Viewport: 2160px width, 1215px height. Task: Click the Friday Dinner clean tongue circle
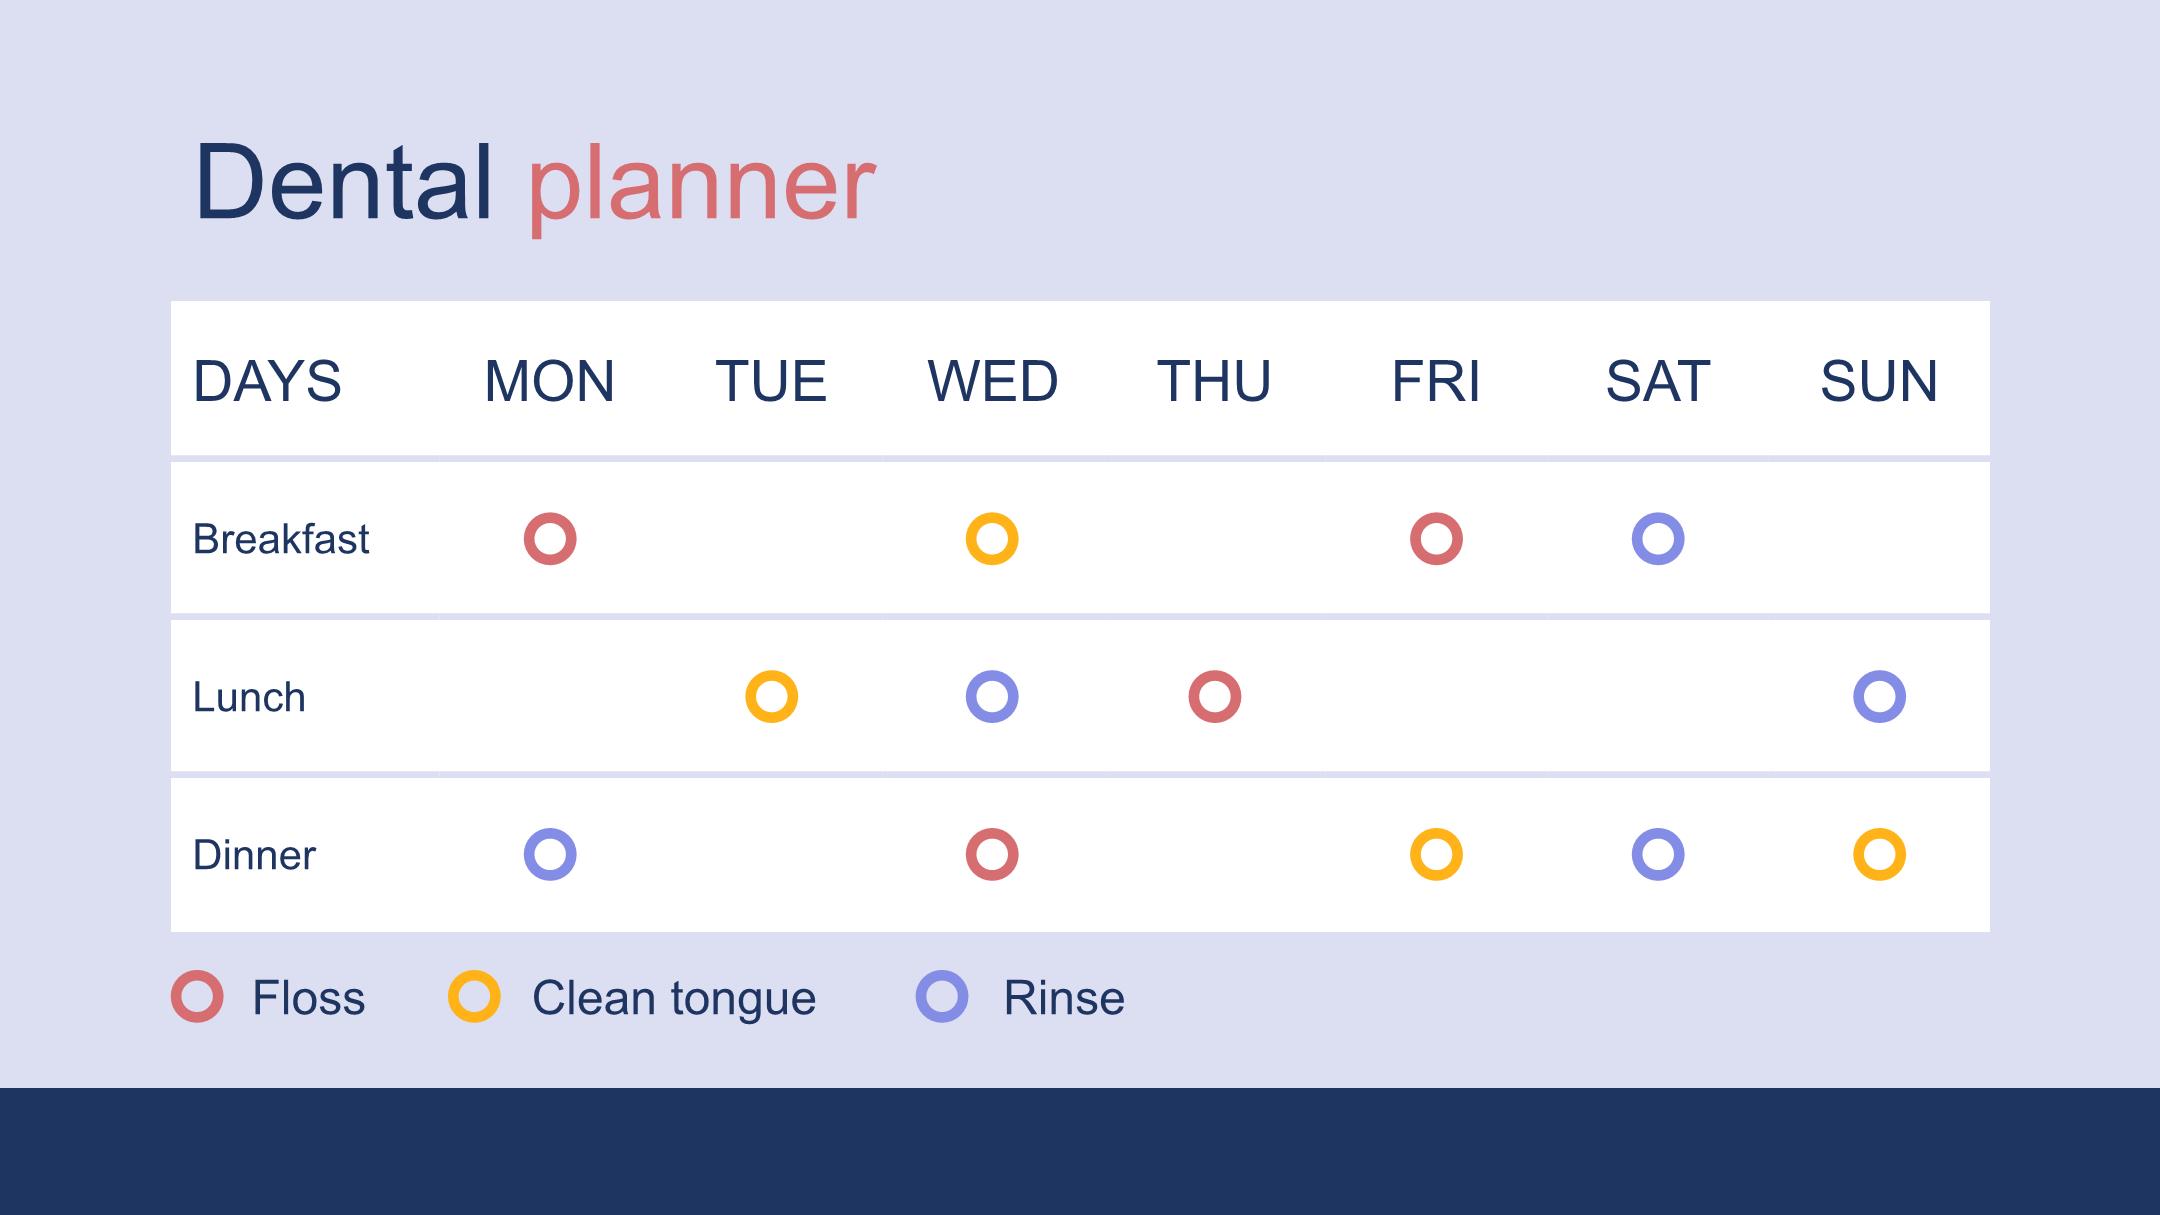pos(1436,854)
